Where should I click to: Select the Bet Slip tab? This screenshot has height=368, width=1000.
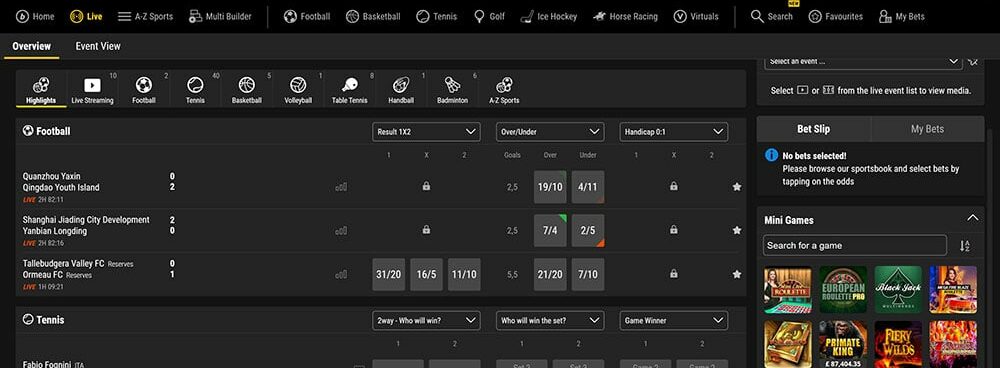pyautogui.click(x=813, y=129)
